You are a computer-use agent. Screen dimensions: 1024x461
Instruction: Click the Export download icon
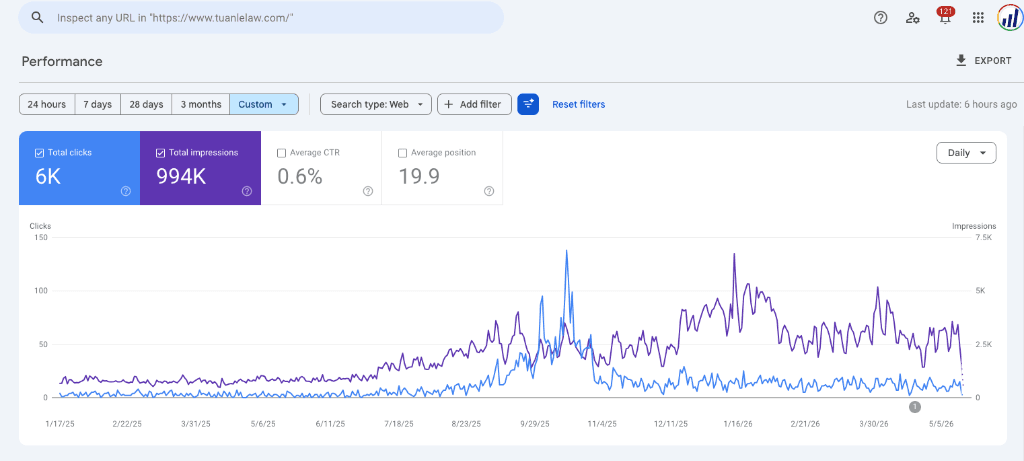point(961,61)
